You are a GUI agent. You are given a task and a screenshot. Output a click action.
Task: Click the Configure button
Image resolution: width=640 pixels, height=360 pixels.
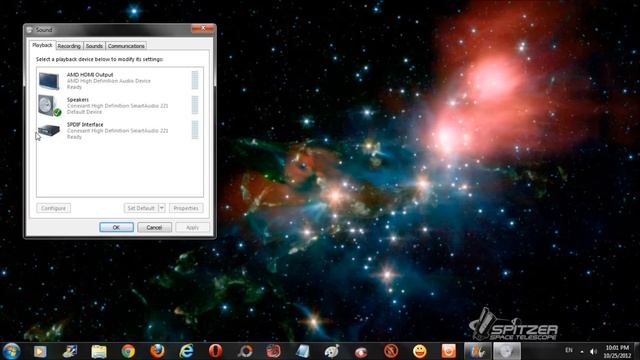(53, 208)
